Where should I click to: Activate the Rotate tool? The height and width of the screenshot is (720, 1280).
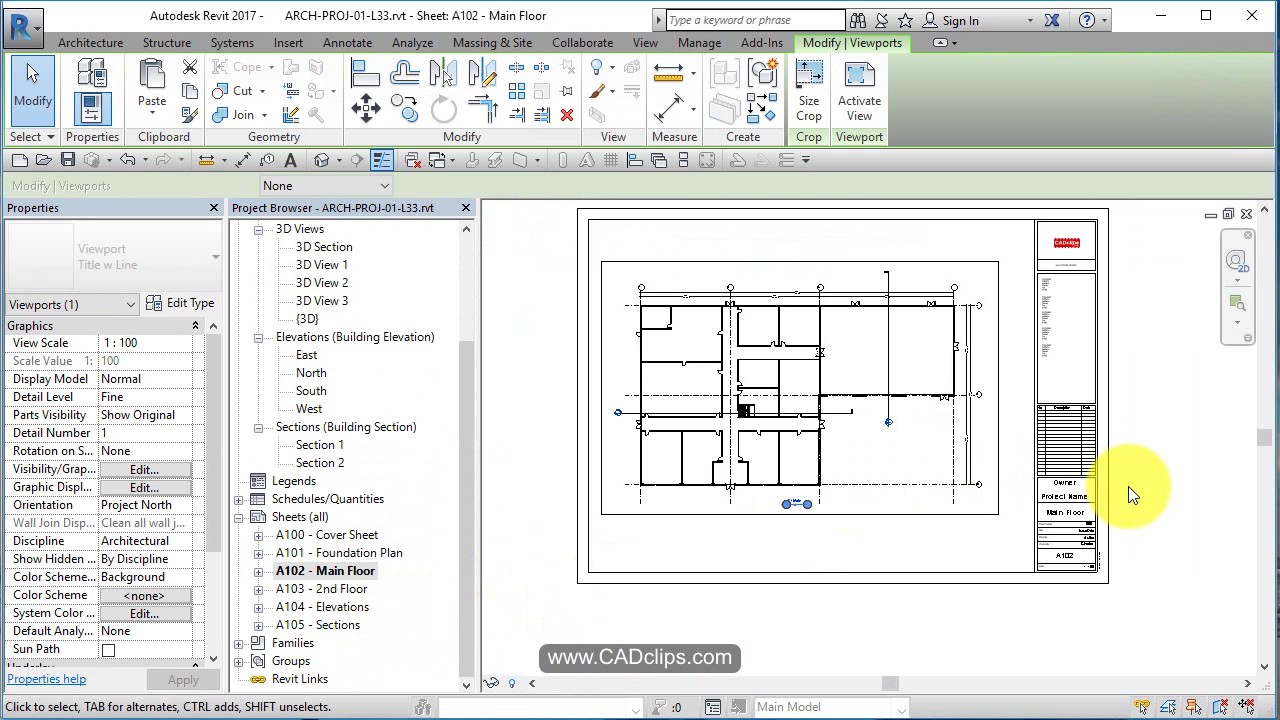tap(445, 107)
